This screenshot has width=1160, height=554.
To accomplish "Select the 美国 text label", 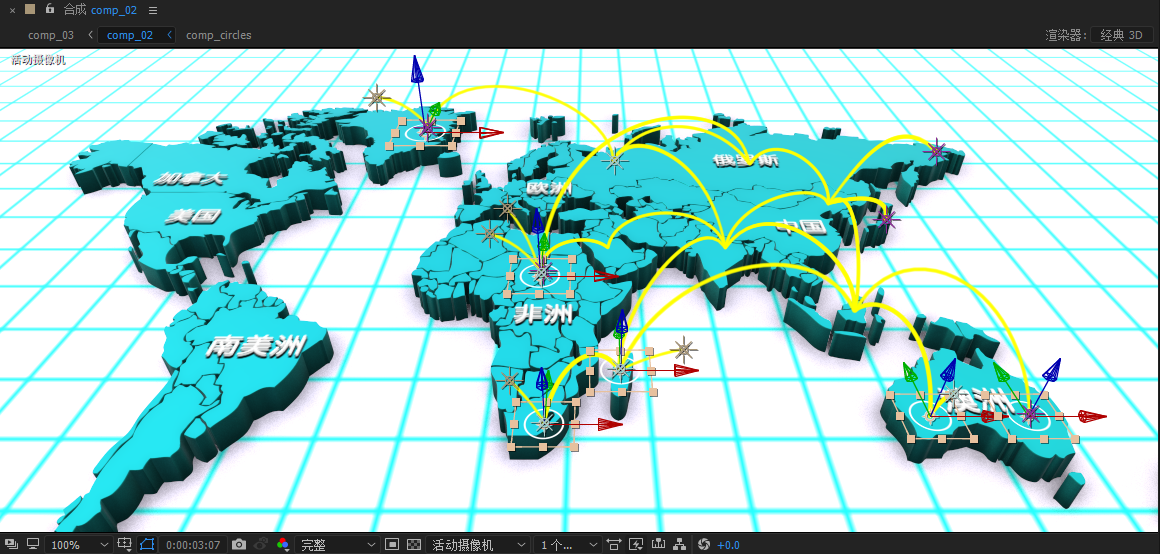I will pyautogui.click(x=193, y=216).
